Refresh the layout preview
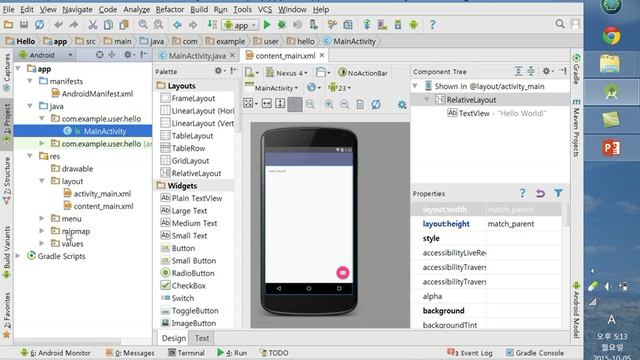Screen dimensions: 640x360 [x=376, y=104]
